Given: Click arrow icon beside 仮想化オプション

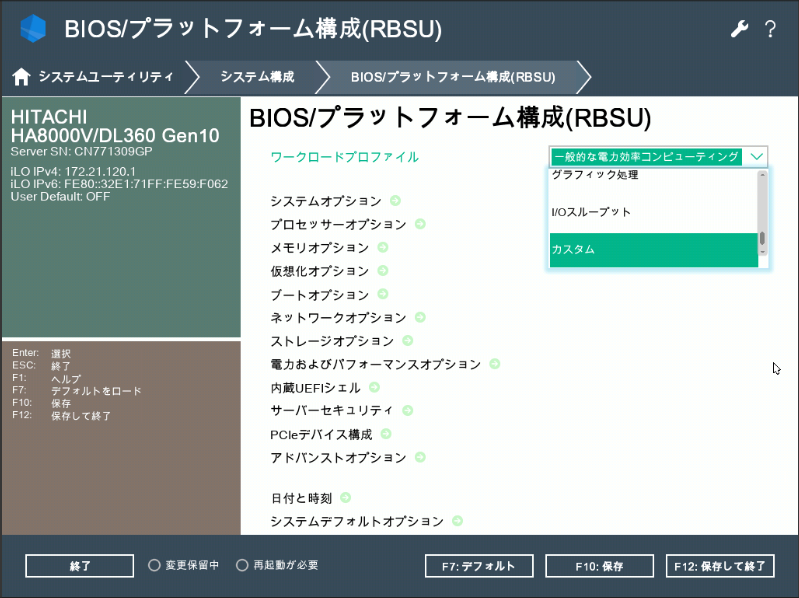Looking at the screenshot, I should (383, 270).
